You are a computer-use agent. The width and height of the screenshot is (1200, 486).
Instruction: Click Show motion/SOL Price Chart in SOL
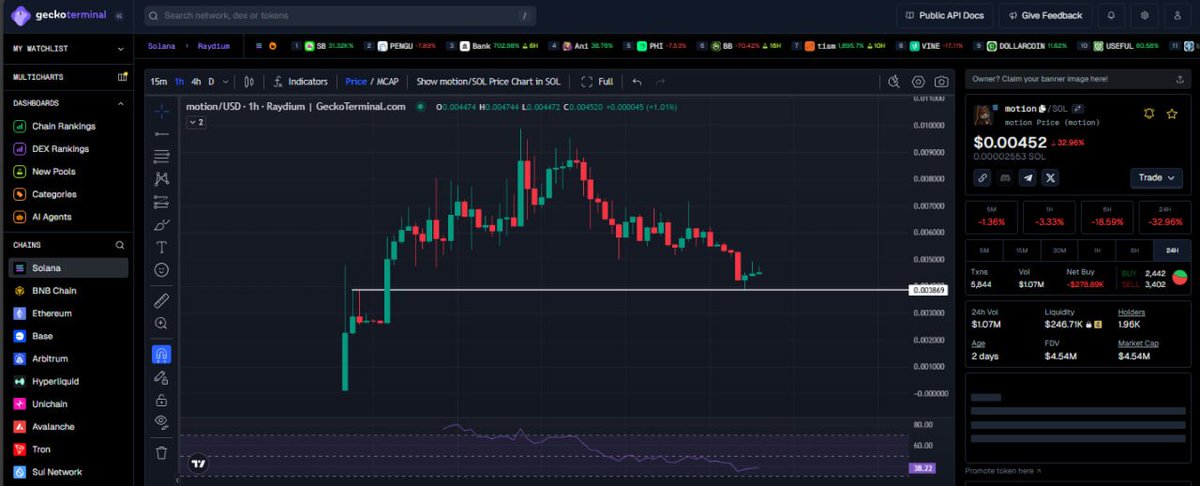(x=488, y=81)
